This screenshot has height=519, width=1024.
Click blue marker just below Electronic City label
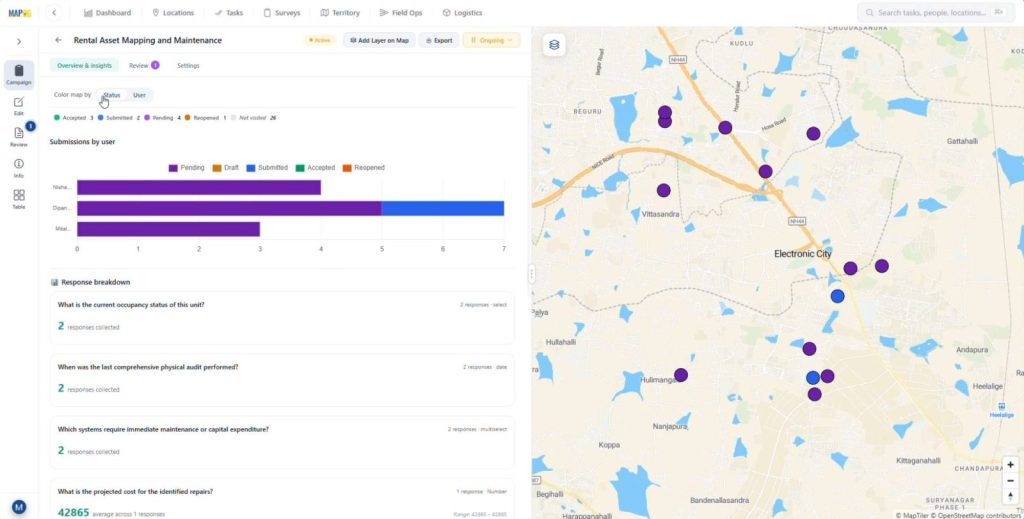pos(838,296)
